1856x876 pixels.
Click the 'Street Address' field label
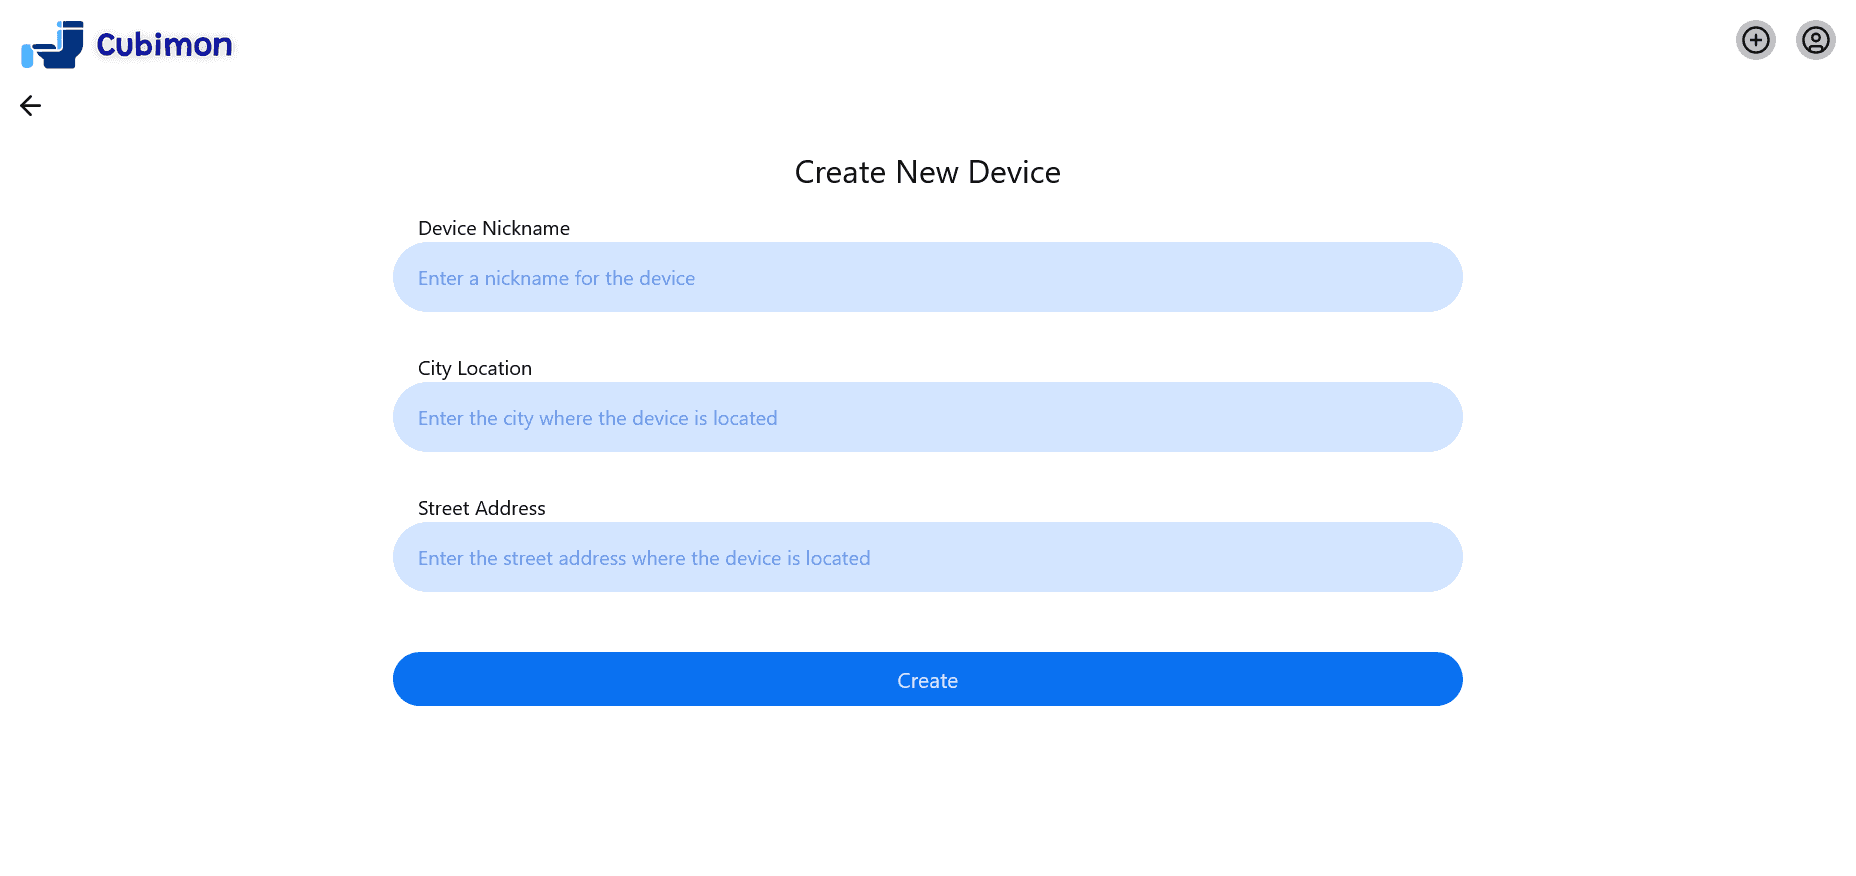point(482,508)
